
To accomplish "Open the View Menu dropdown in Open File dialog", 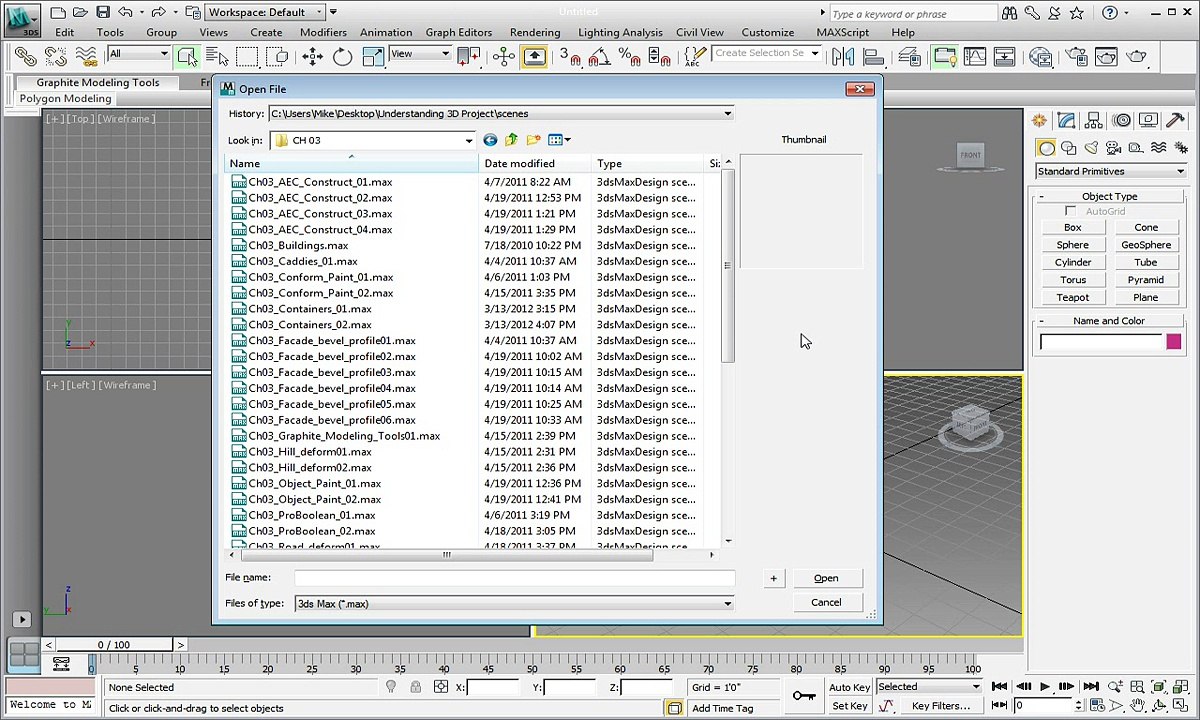I will pos(559,140).
